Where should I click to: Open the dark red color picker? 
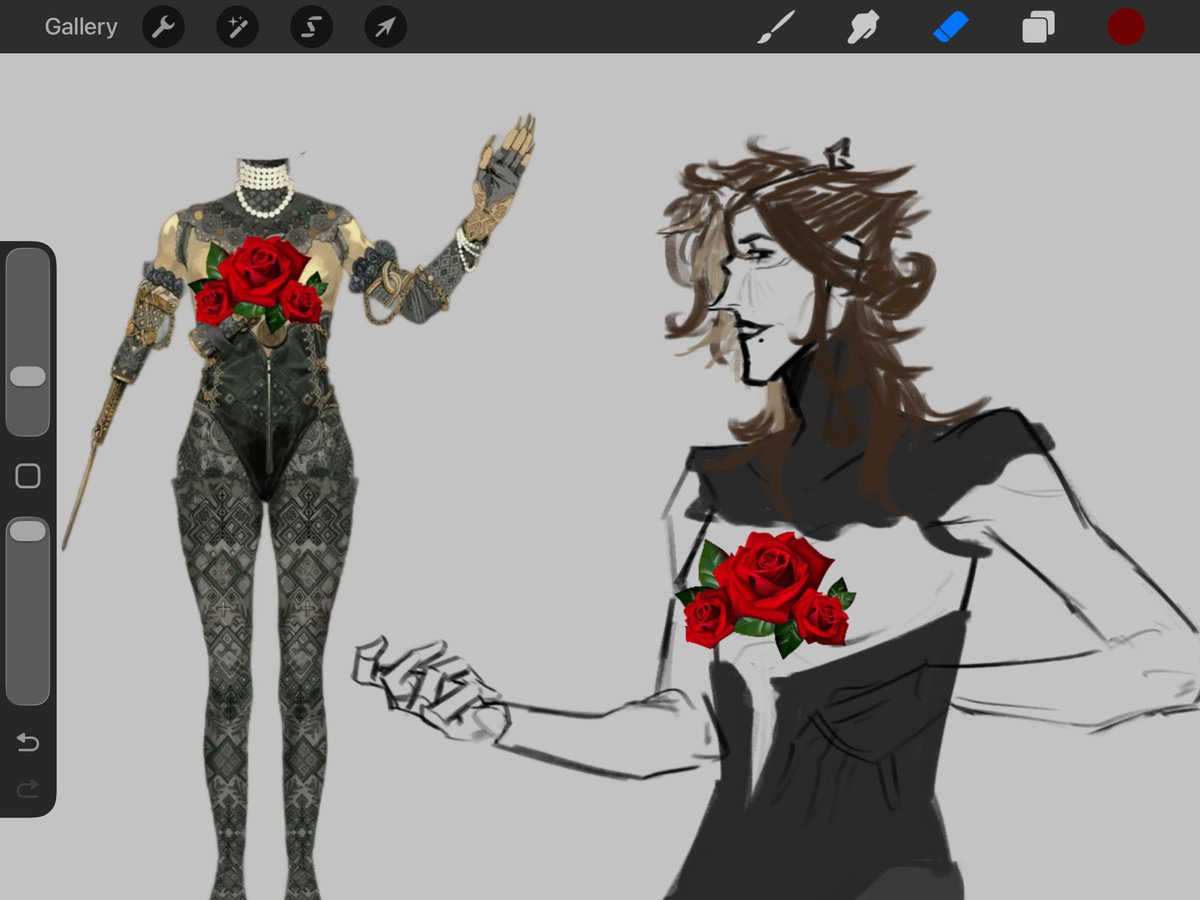tap(1126, 27)
